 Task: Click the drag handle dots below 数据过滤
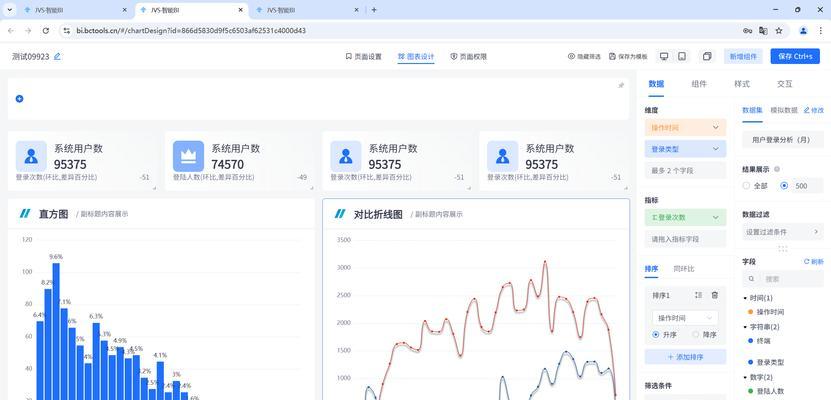coord(782,248)
